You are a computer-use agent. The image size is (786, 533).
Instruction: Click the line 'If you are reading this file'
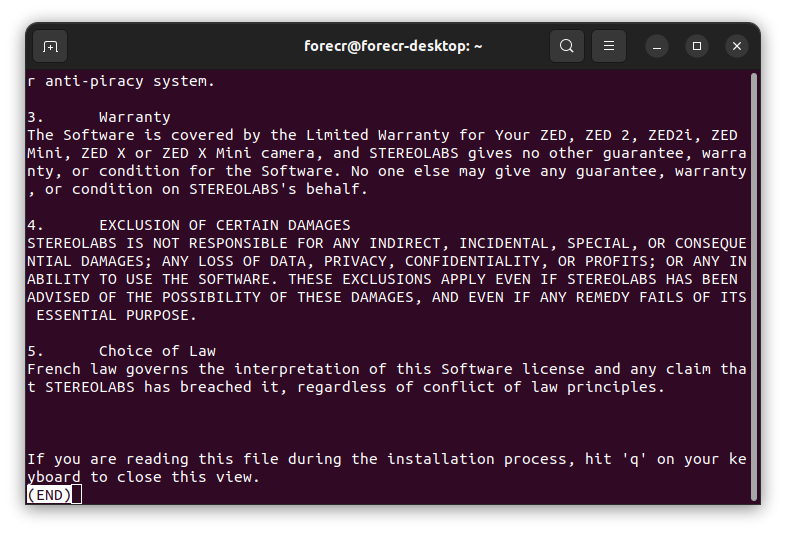point(386,459)
